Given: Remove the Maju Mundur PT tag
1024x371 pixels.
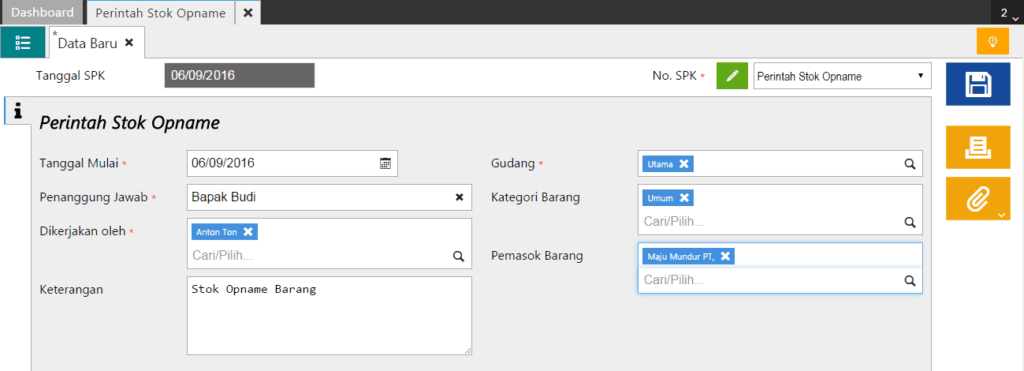Looking at the screenshot, I should point(725,256).
